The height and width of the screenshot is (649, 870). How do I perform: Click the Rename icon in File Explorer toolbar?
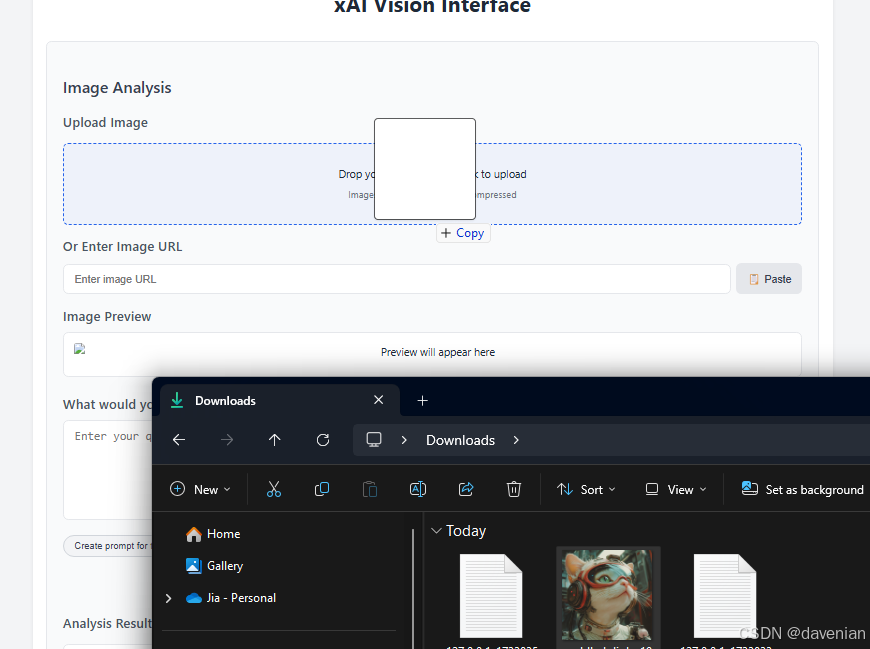coord(418,489)
